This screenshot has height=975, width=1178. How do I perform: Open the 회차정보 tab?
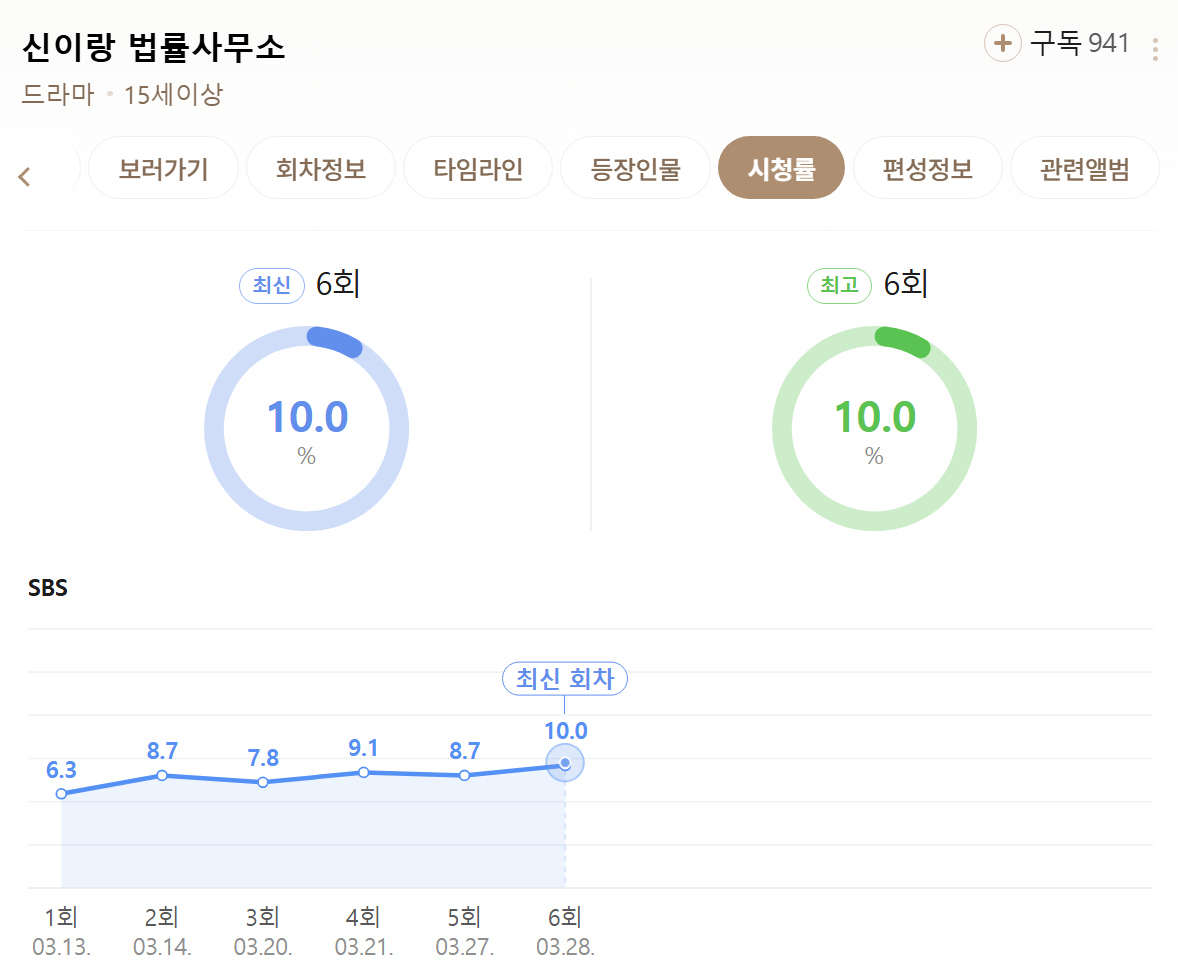click(x=321, y=168)
